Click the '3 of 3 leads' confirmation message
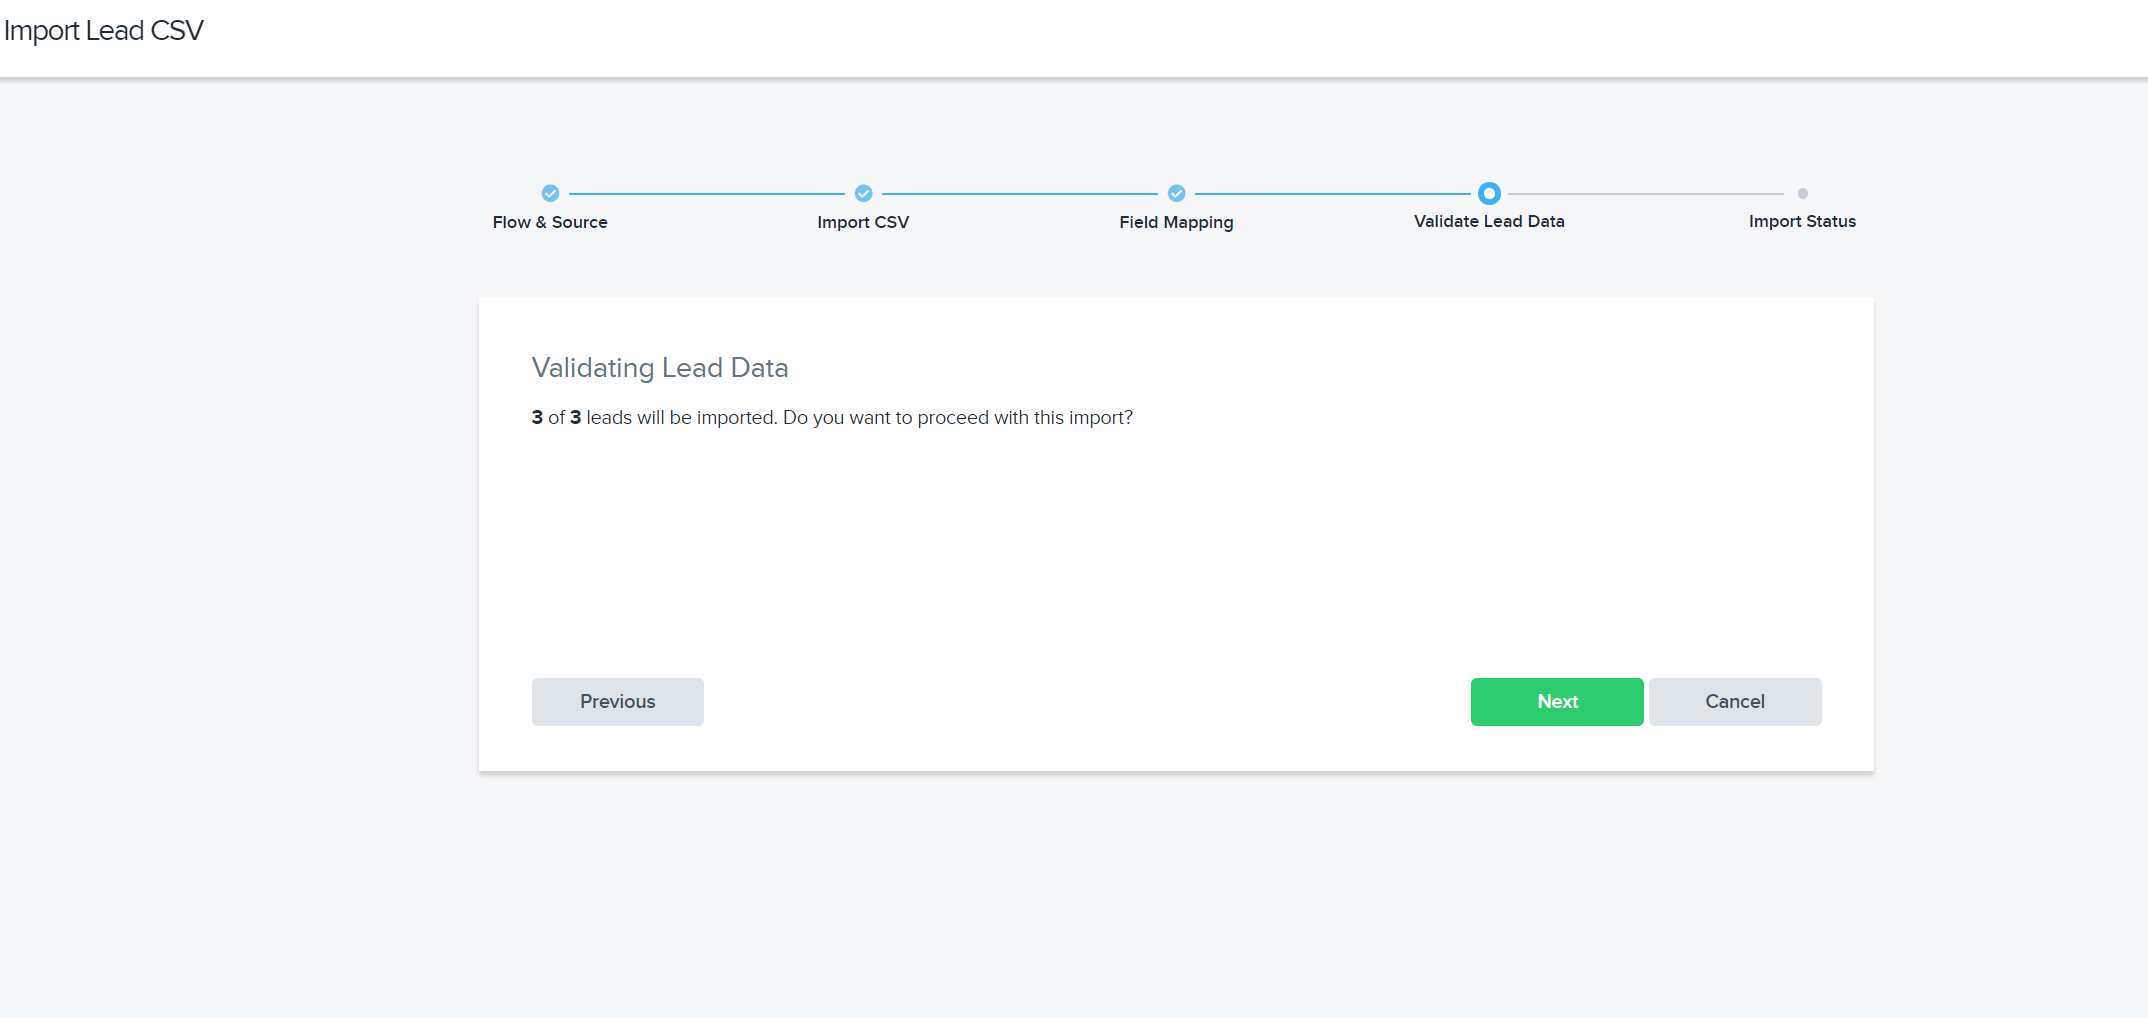The height and width of the screenshot is (1018, 2148). tap(831, 417)
